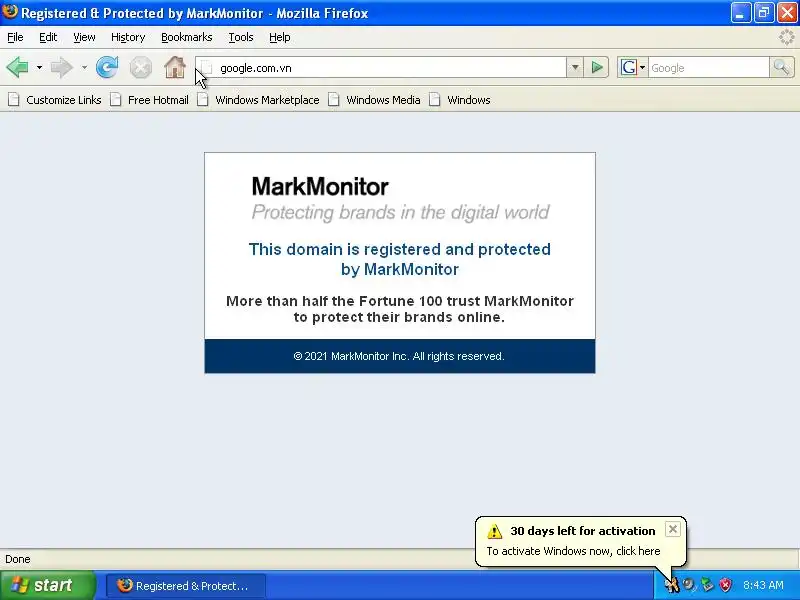Click the page icon in the address bar
Viewport: 800px width, 600px height.
[x=207, y=68]
